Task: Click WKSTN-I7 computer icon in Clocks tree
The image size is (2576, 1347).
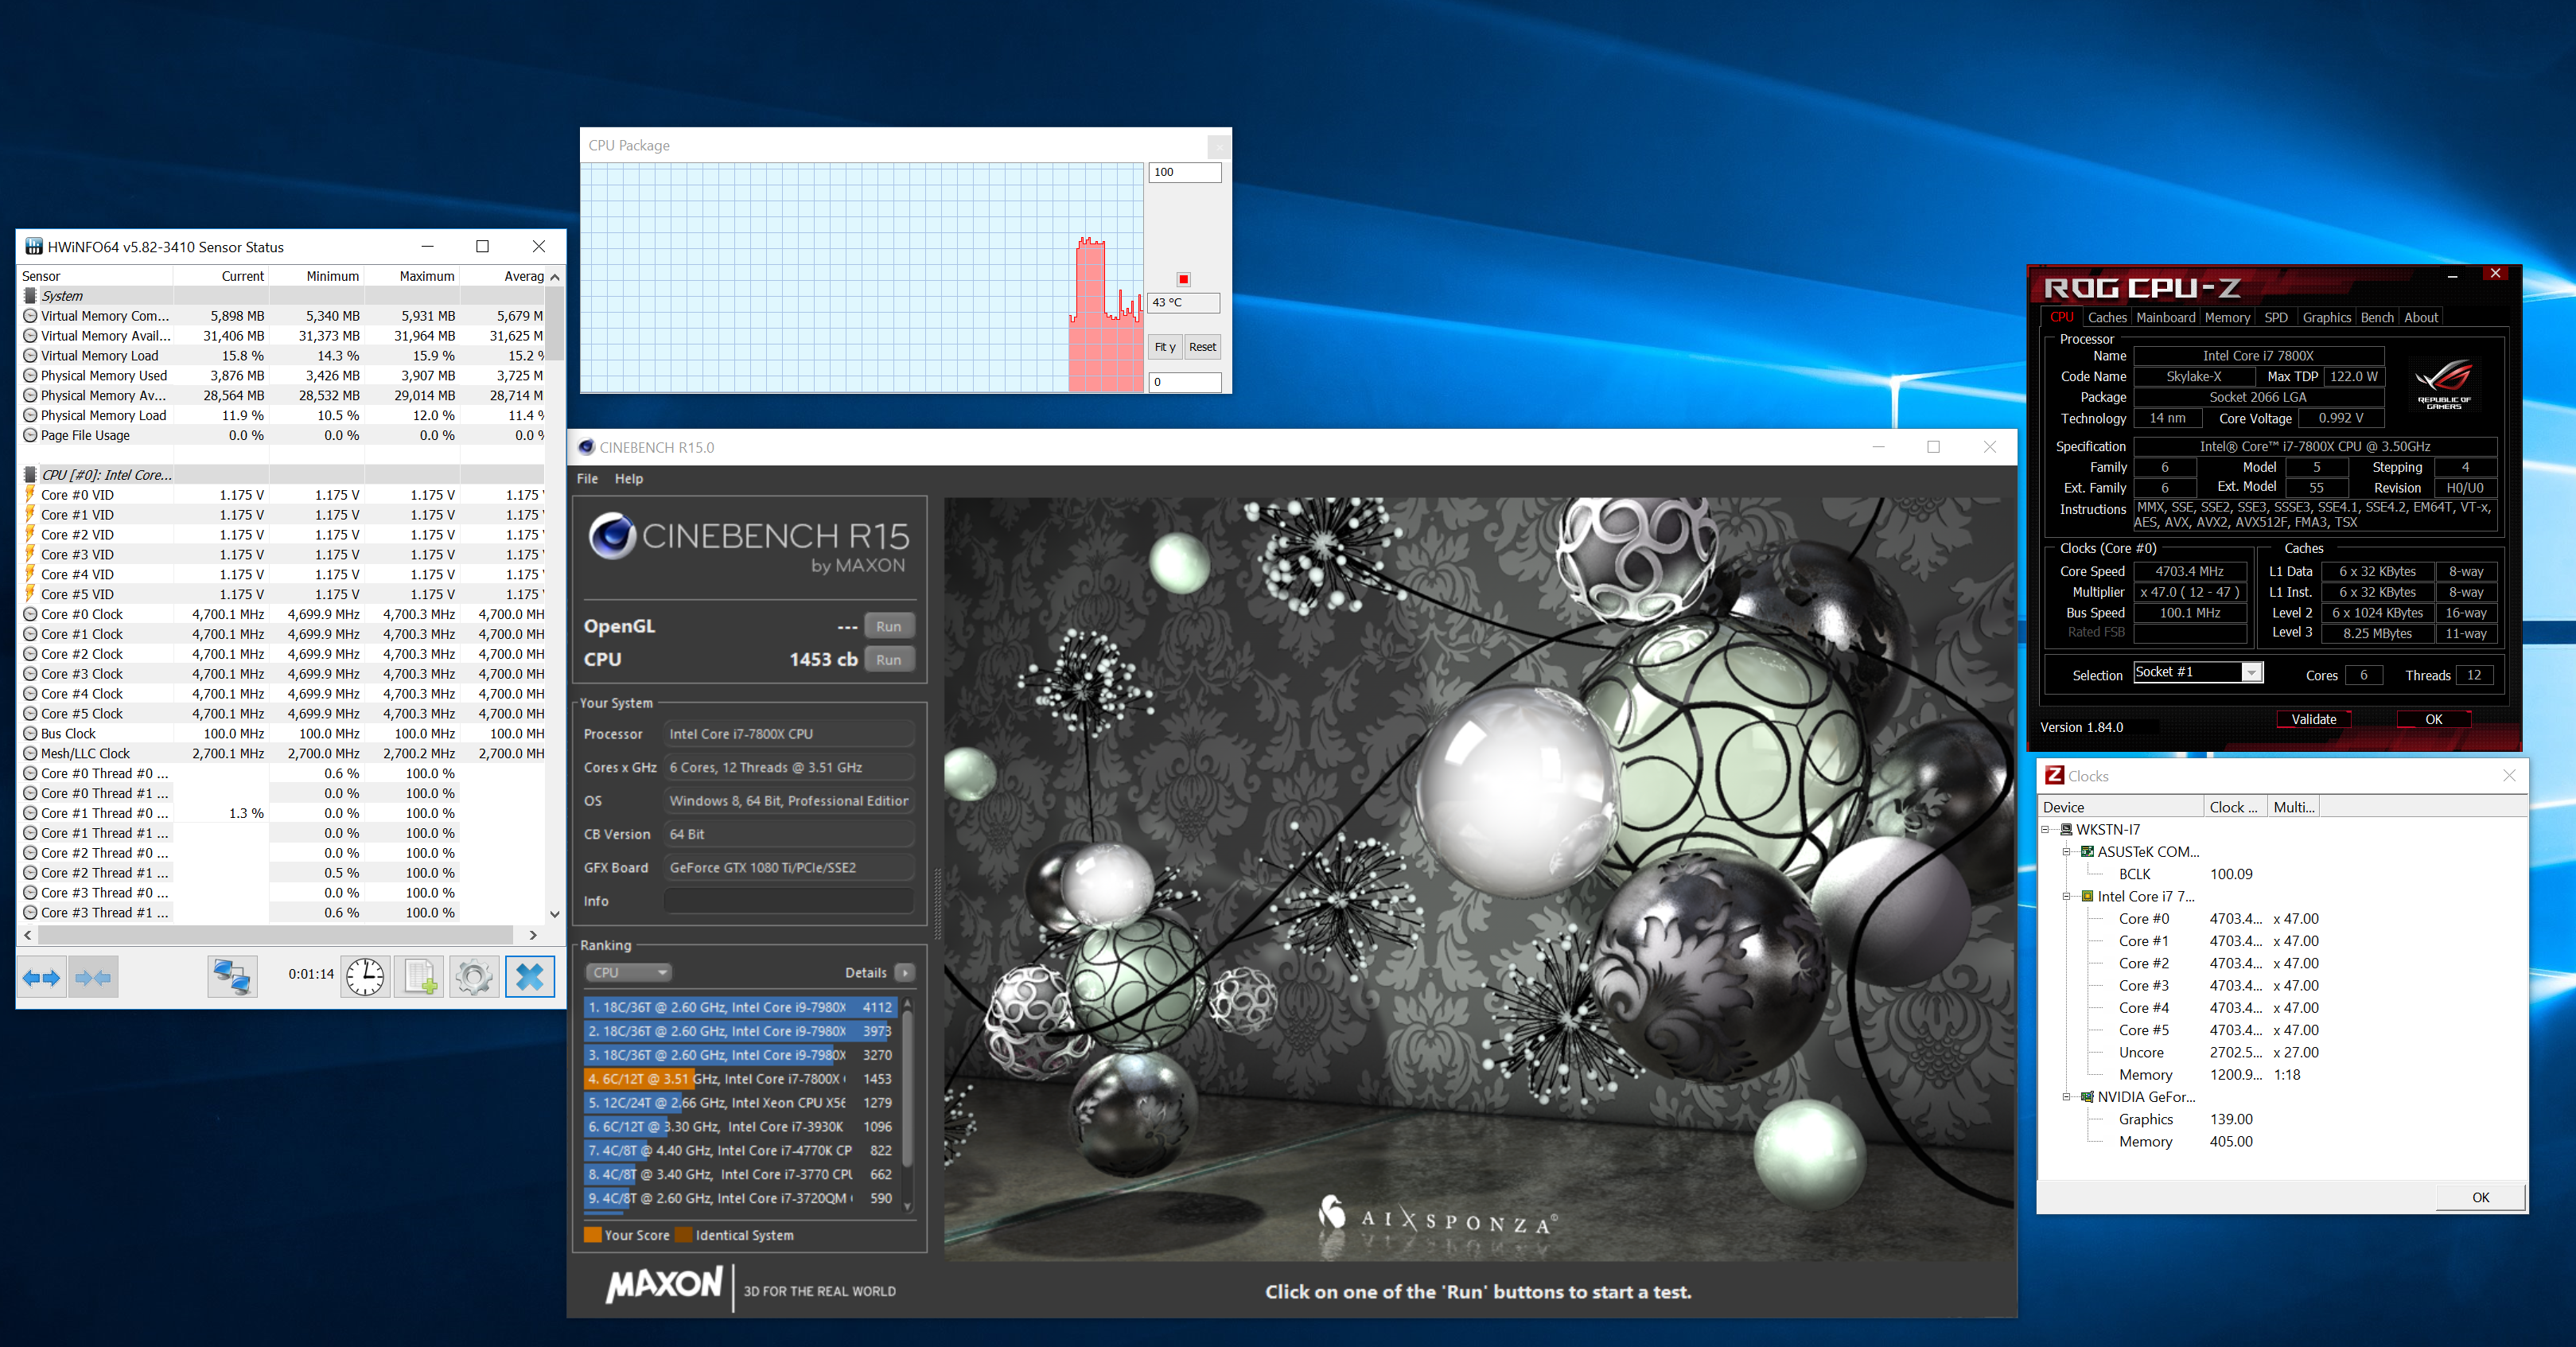Action: coord(2066,829)
